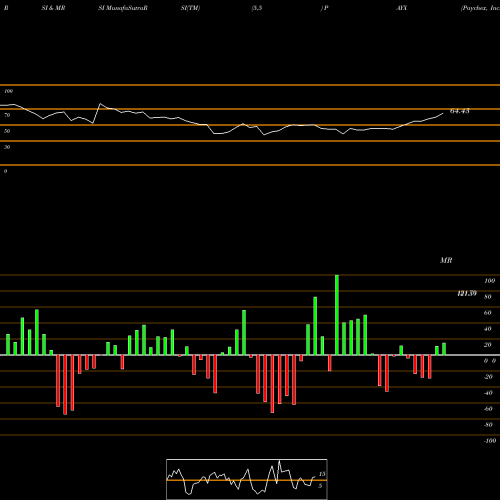
Task: Click the 80 label on the MR axis
Action: coord(488,297)
